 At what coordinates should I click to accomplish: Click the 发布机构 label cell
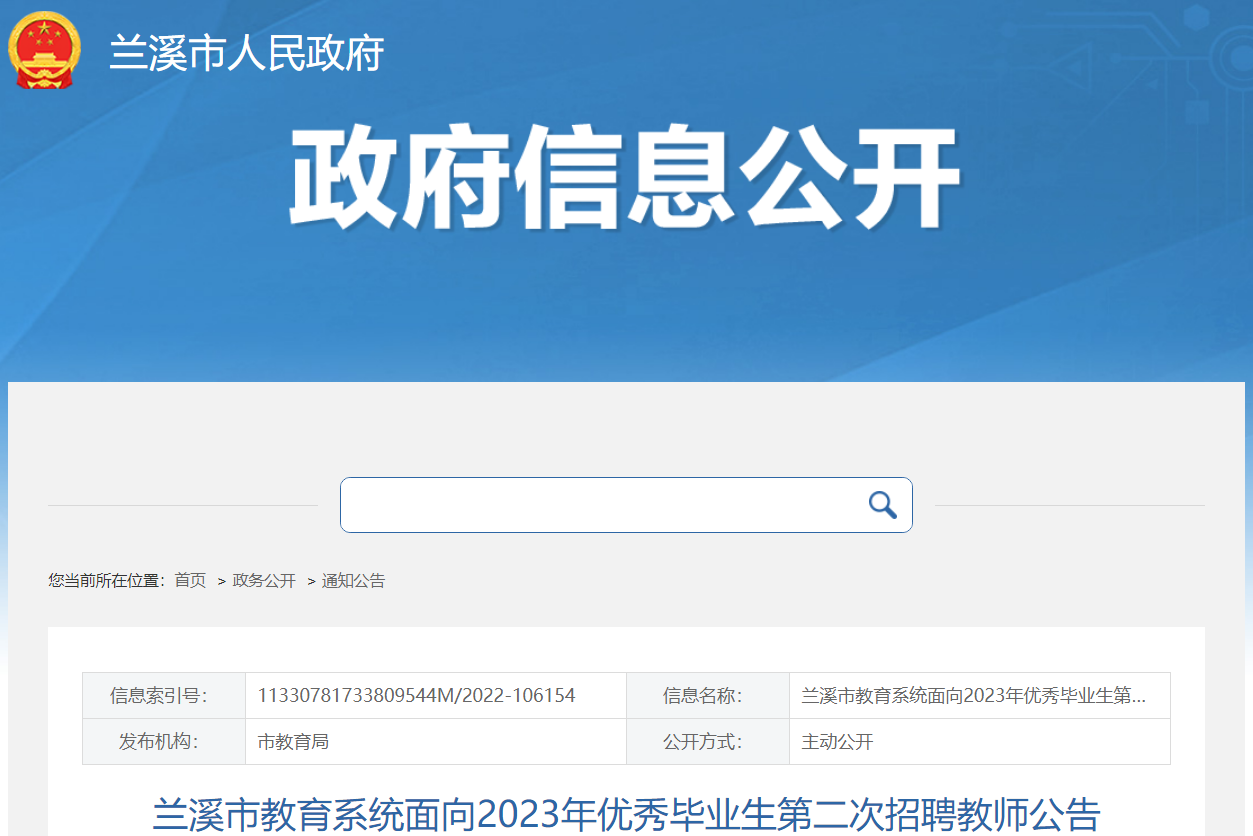click(x=164, y=742)
